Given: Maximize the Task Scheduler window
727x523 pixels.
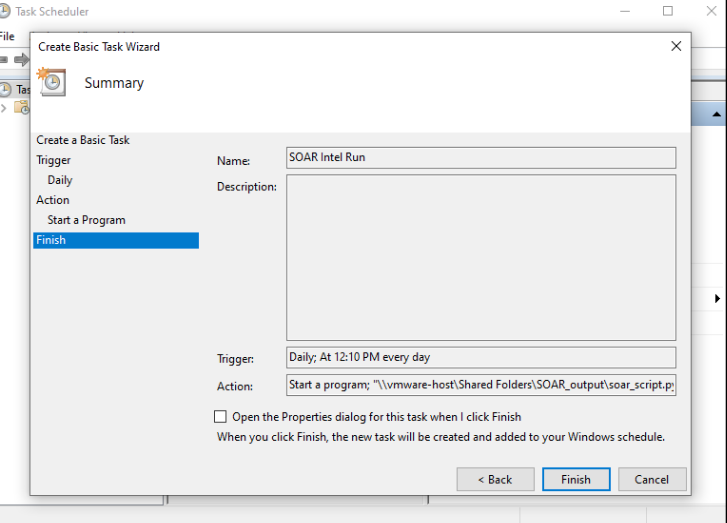Looking at the screenshot, I should point(668,11).
